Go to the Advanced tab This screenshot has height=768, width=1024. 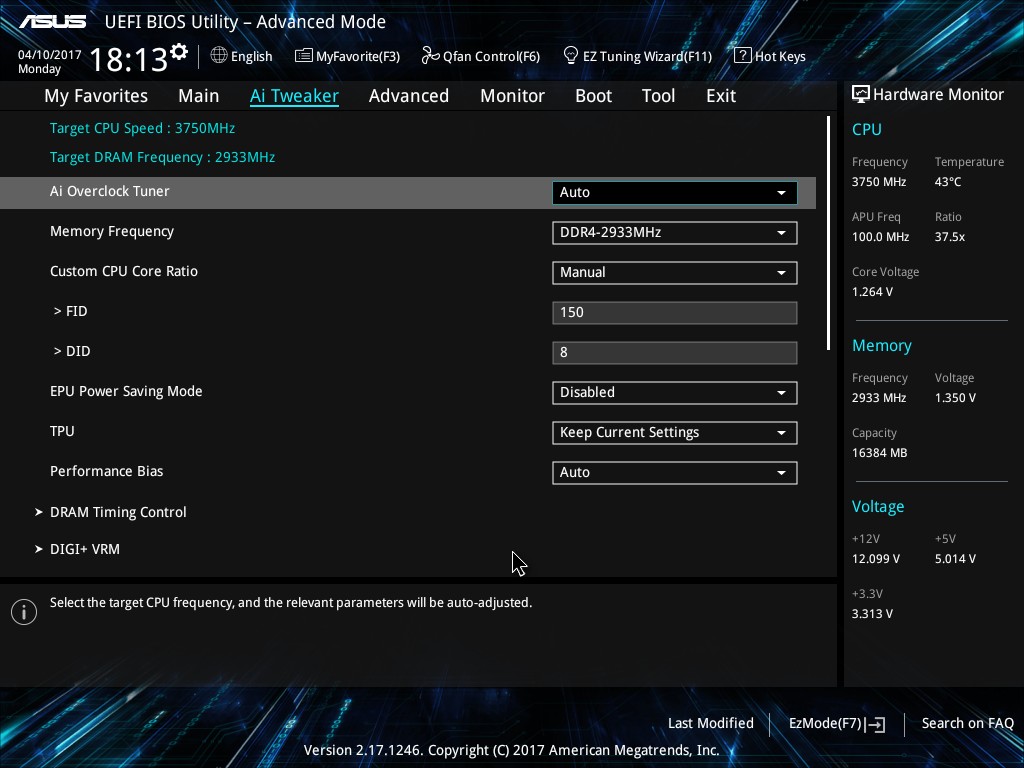coord(409,95)
